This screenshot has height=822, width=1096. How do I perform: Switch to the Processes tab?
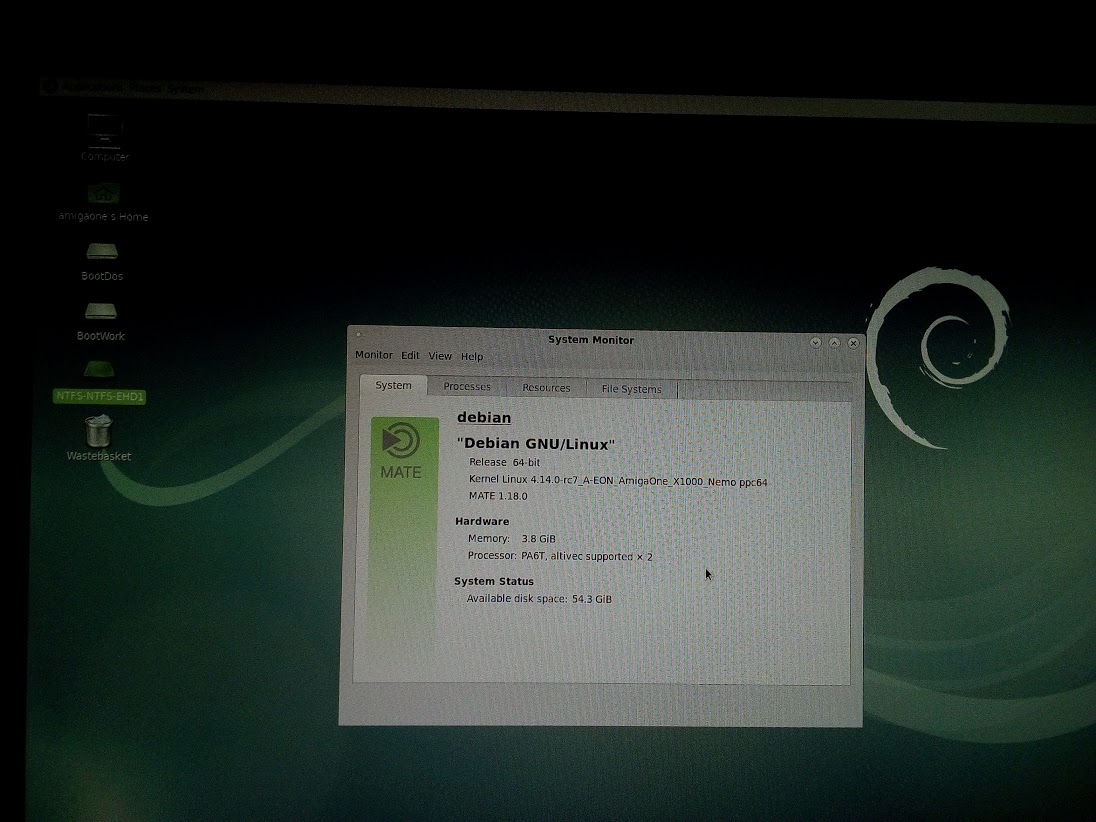pos(467,387)
